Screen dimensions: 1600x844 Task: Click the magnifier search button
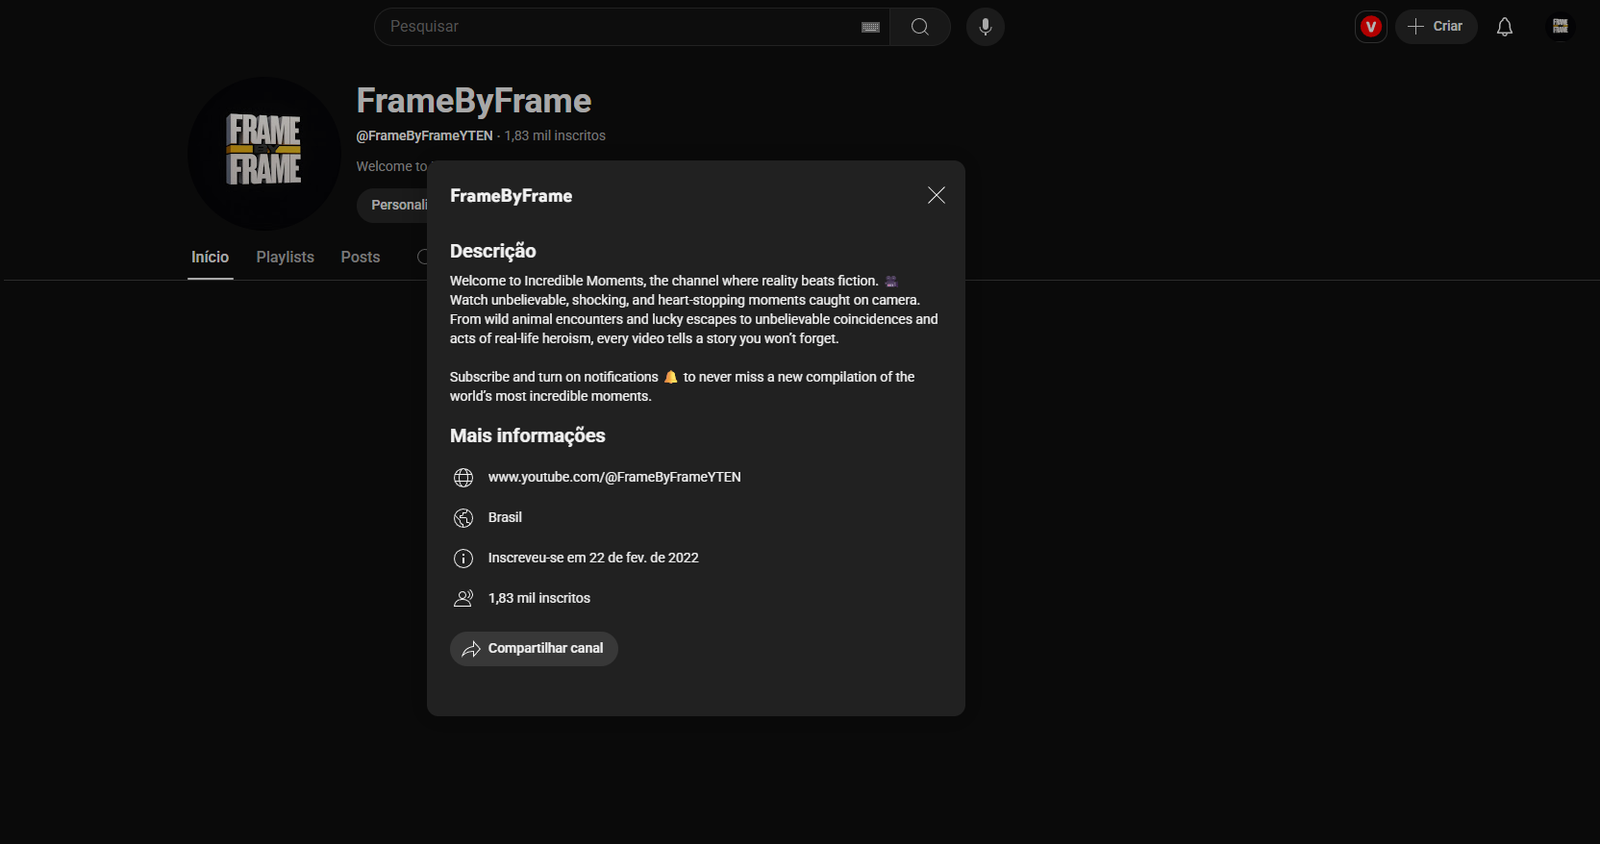click(x=920, y=27)
